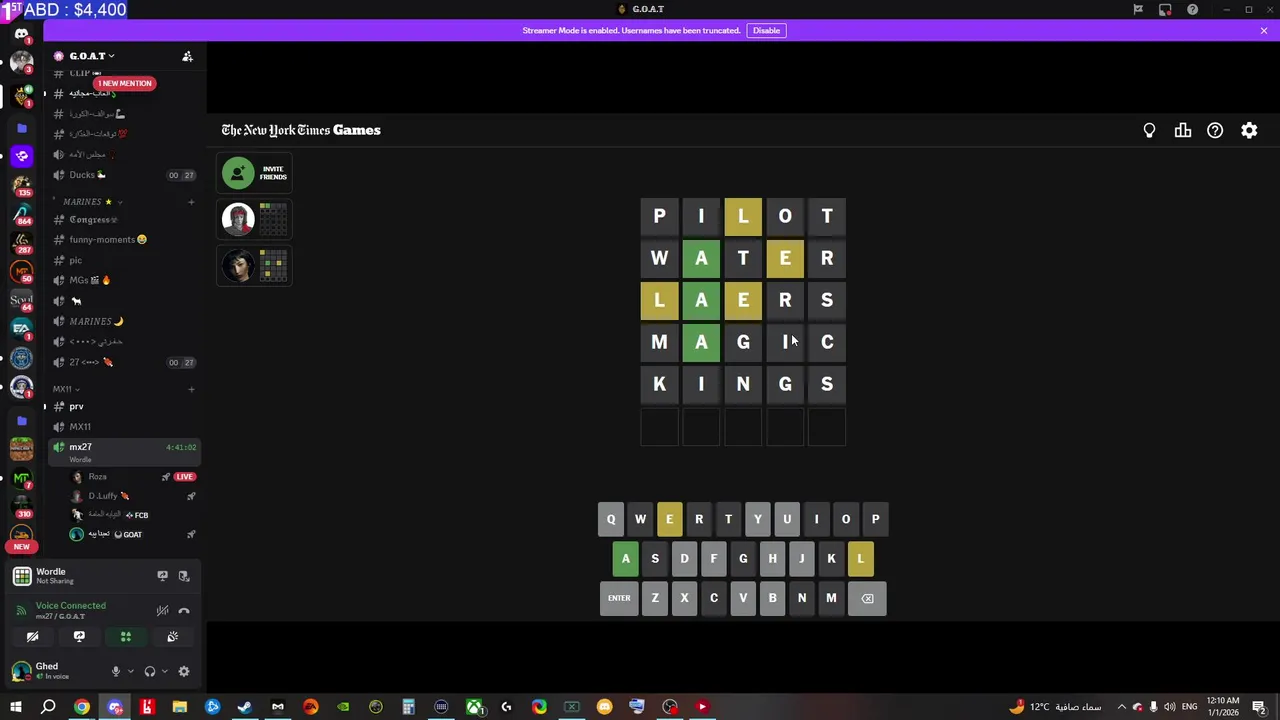Click invite people icon beside G.O.A.T header
Image resolution: width=1280 pixels, height=720 pixels.
point(187,56)
